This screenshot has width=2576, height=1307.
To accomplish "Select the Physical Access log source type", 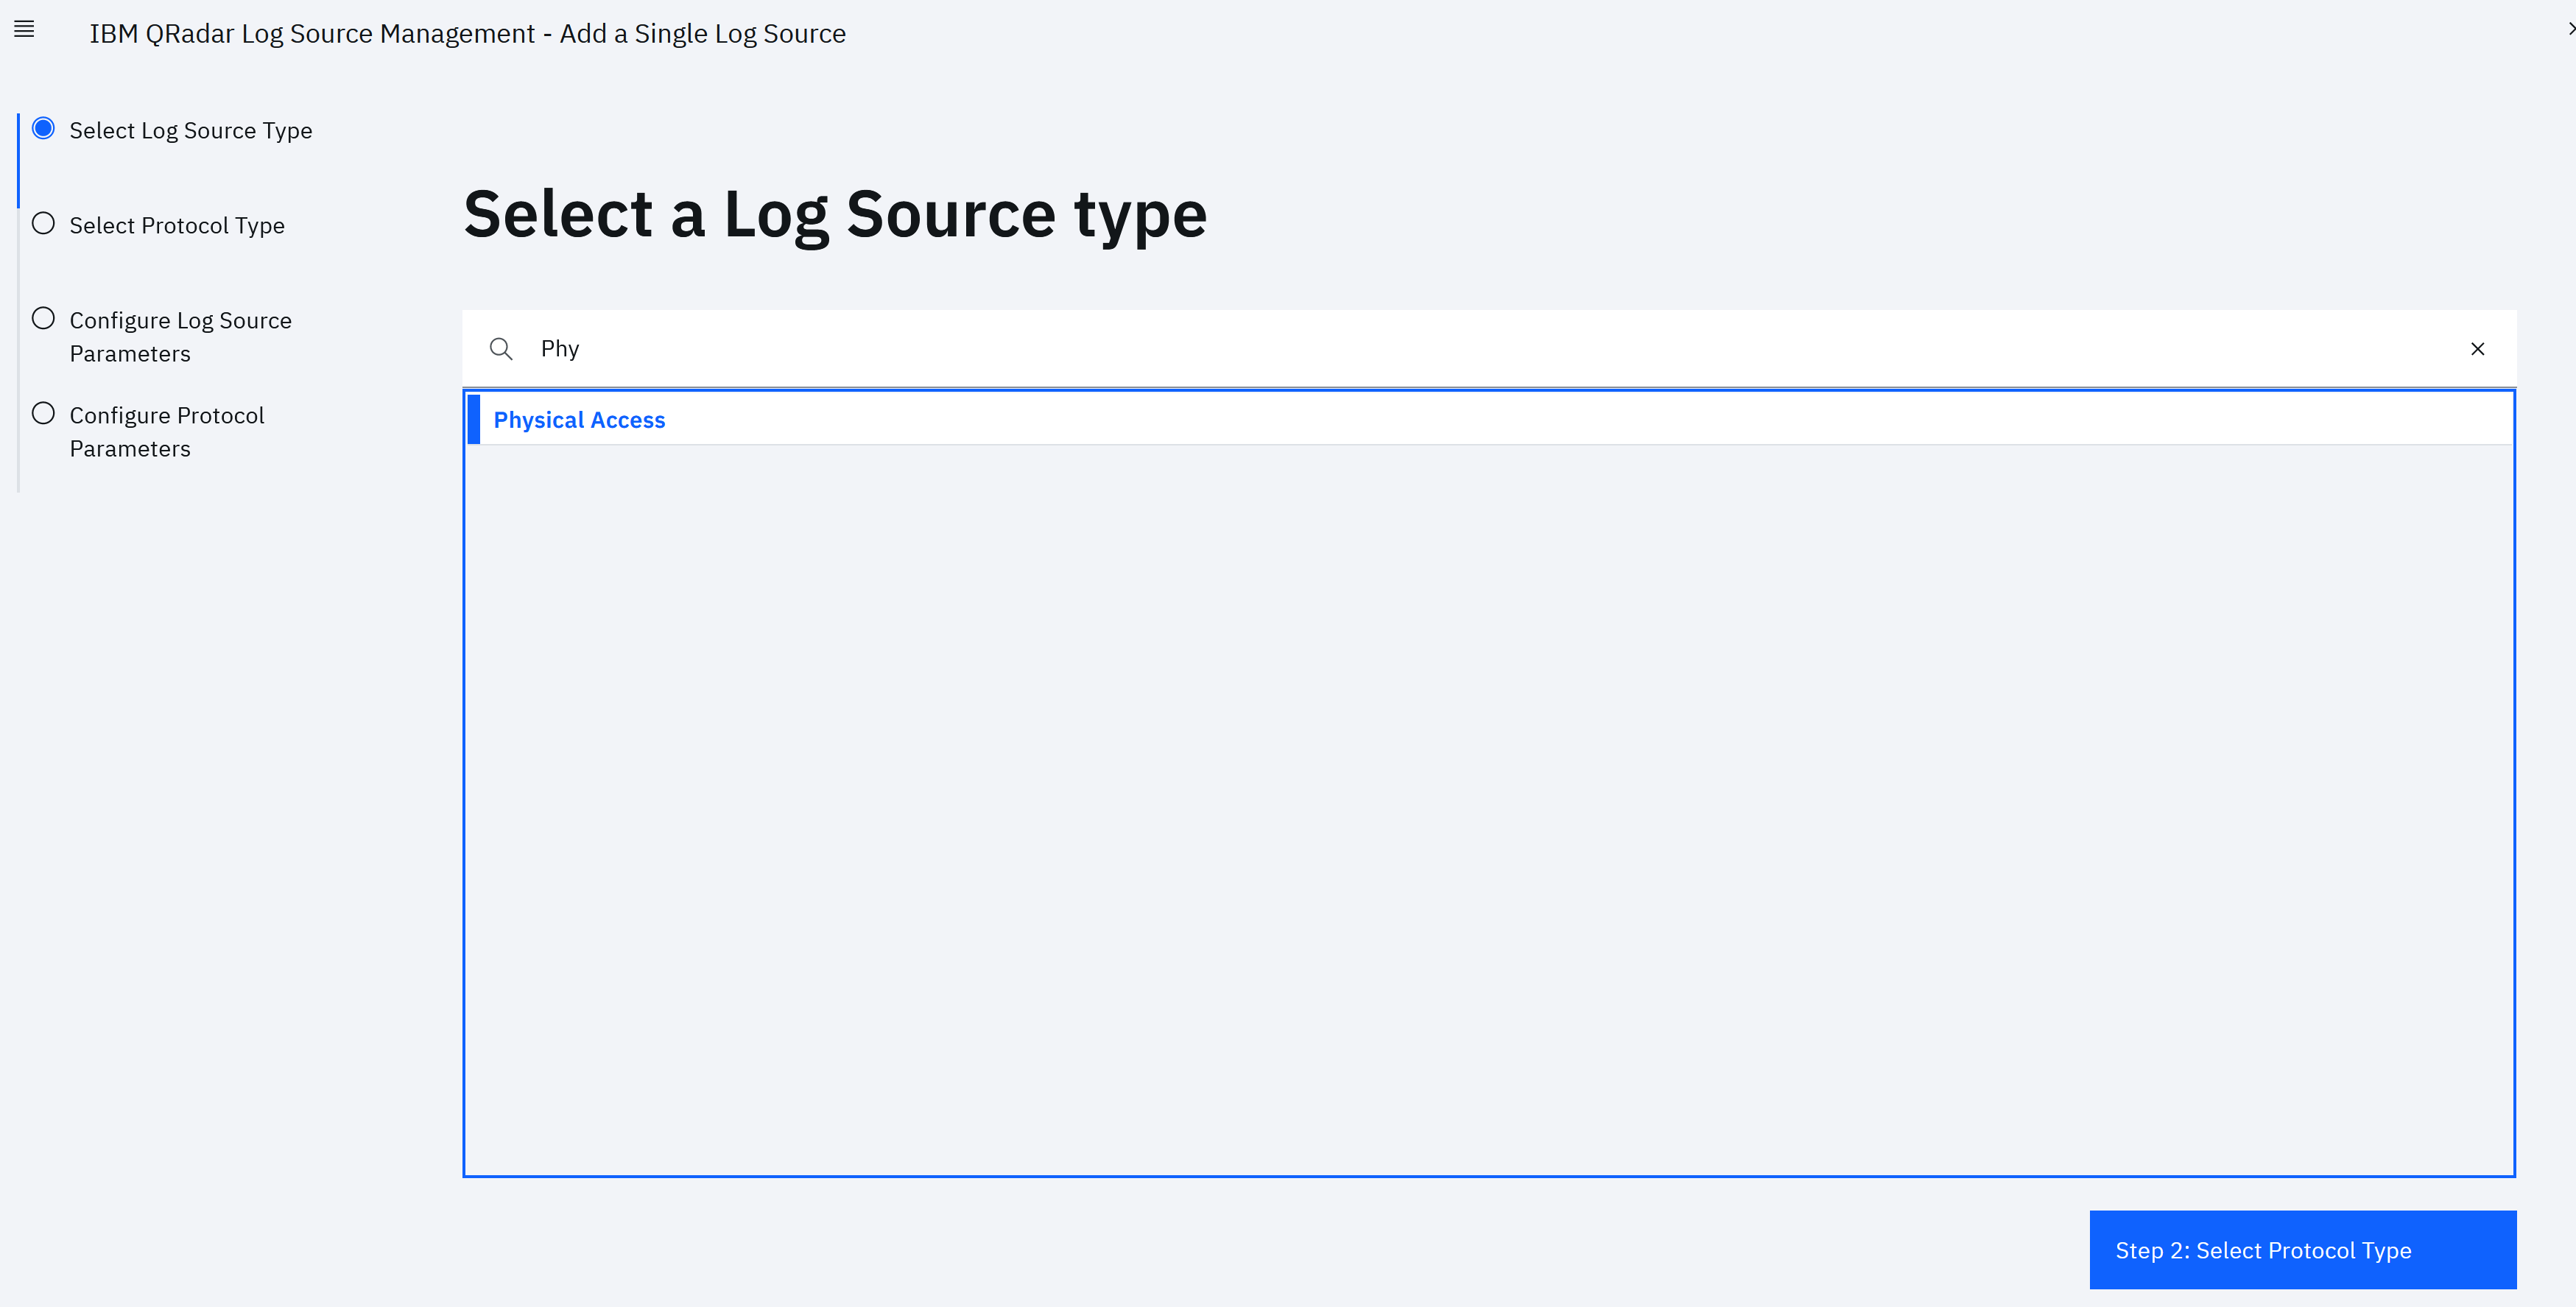I will [579, 420].
